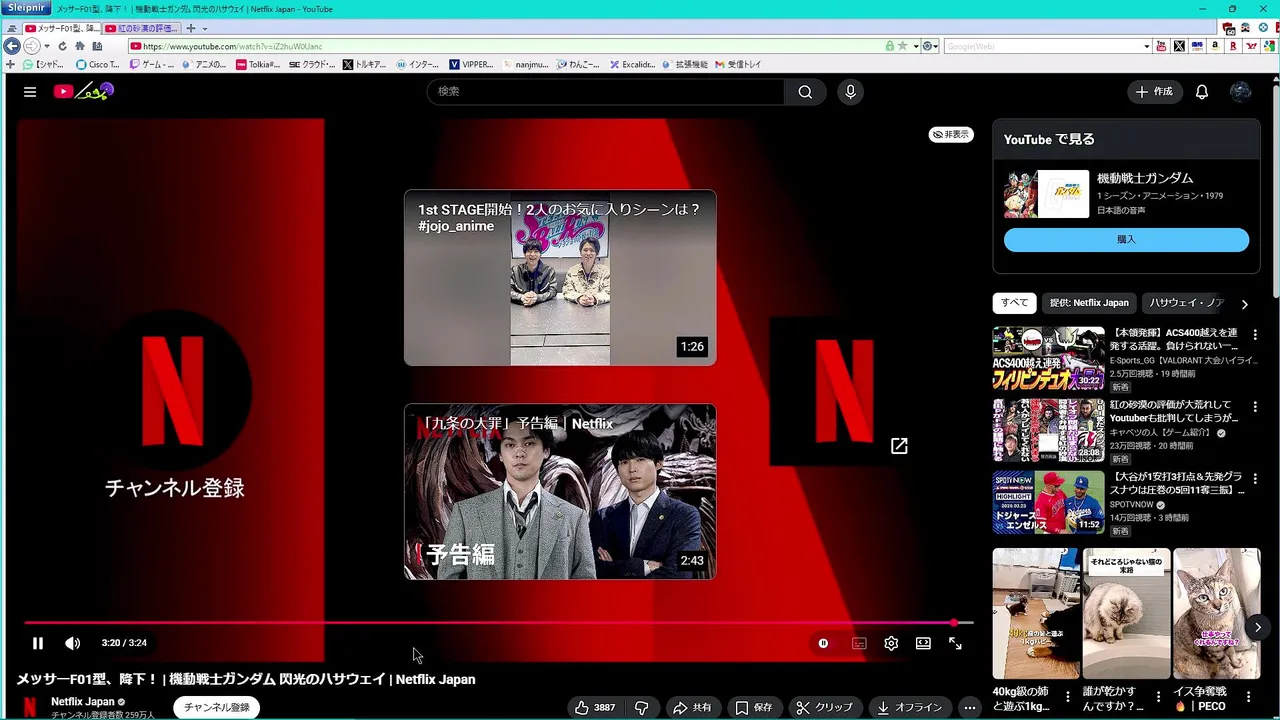The image size is (1280, 720).
Task: Open the YouTube hamburger guide menu
Action: tap(30, 92)
